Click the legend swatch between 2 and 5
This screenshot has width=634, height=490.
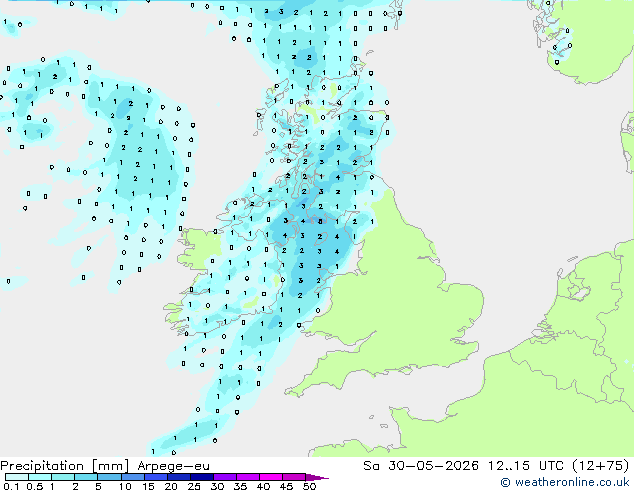86,477
